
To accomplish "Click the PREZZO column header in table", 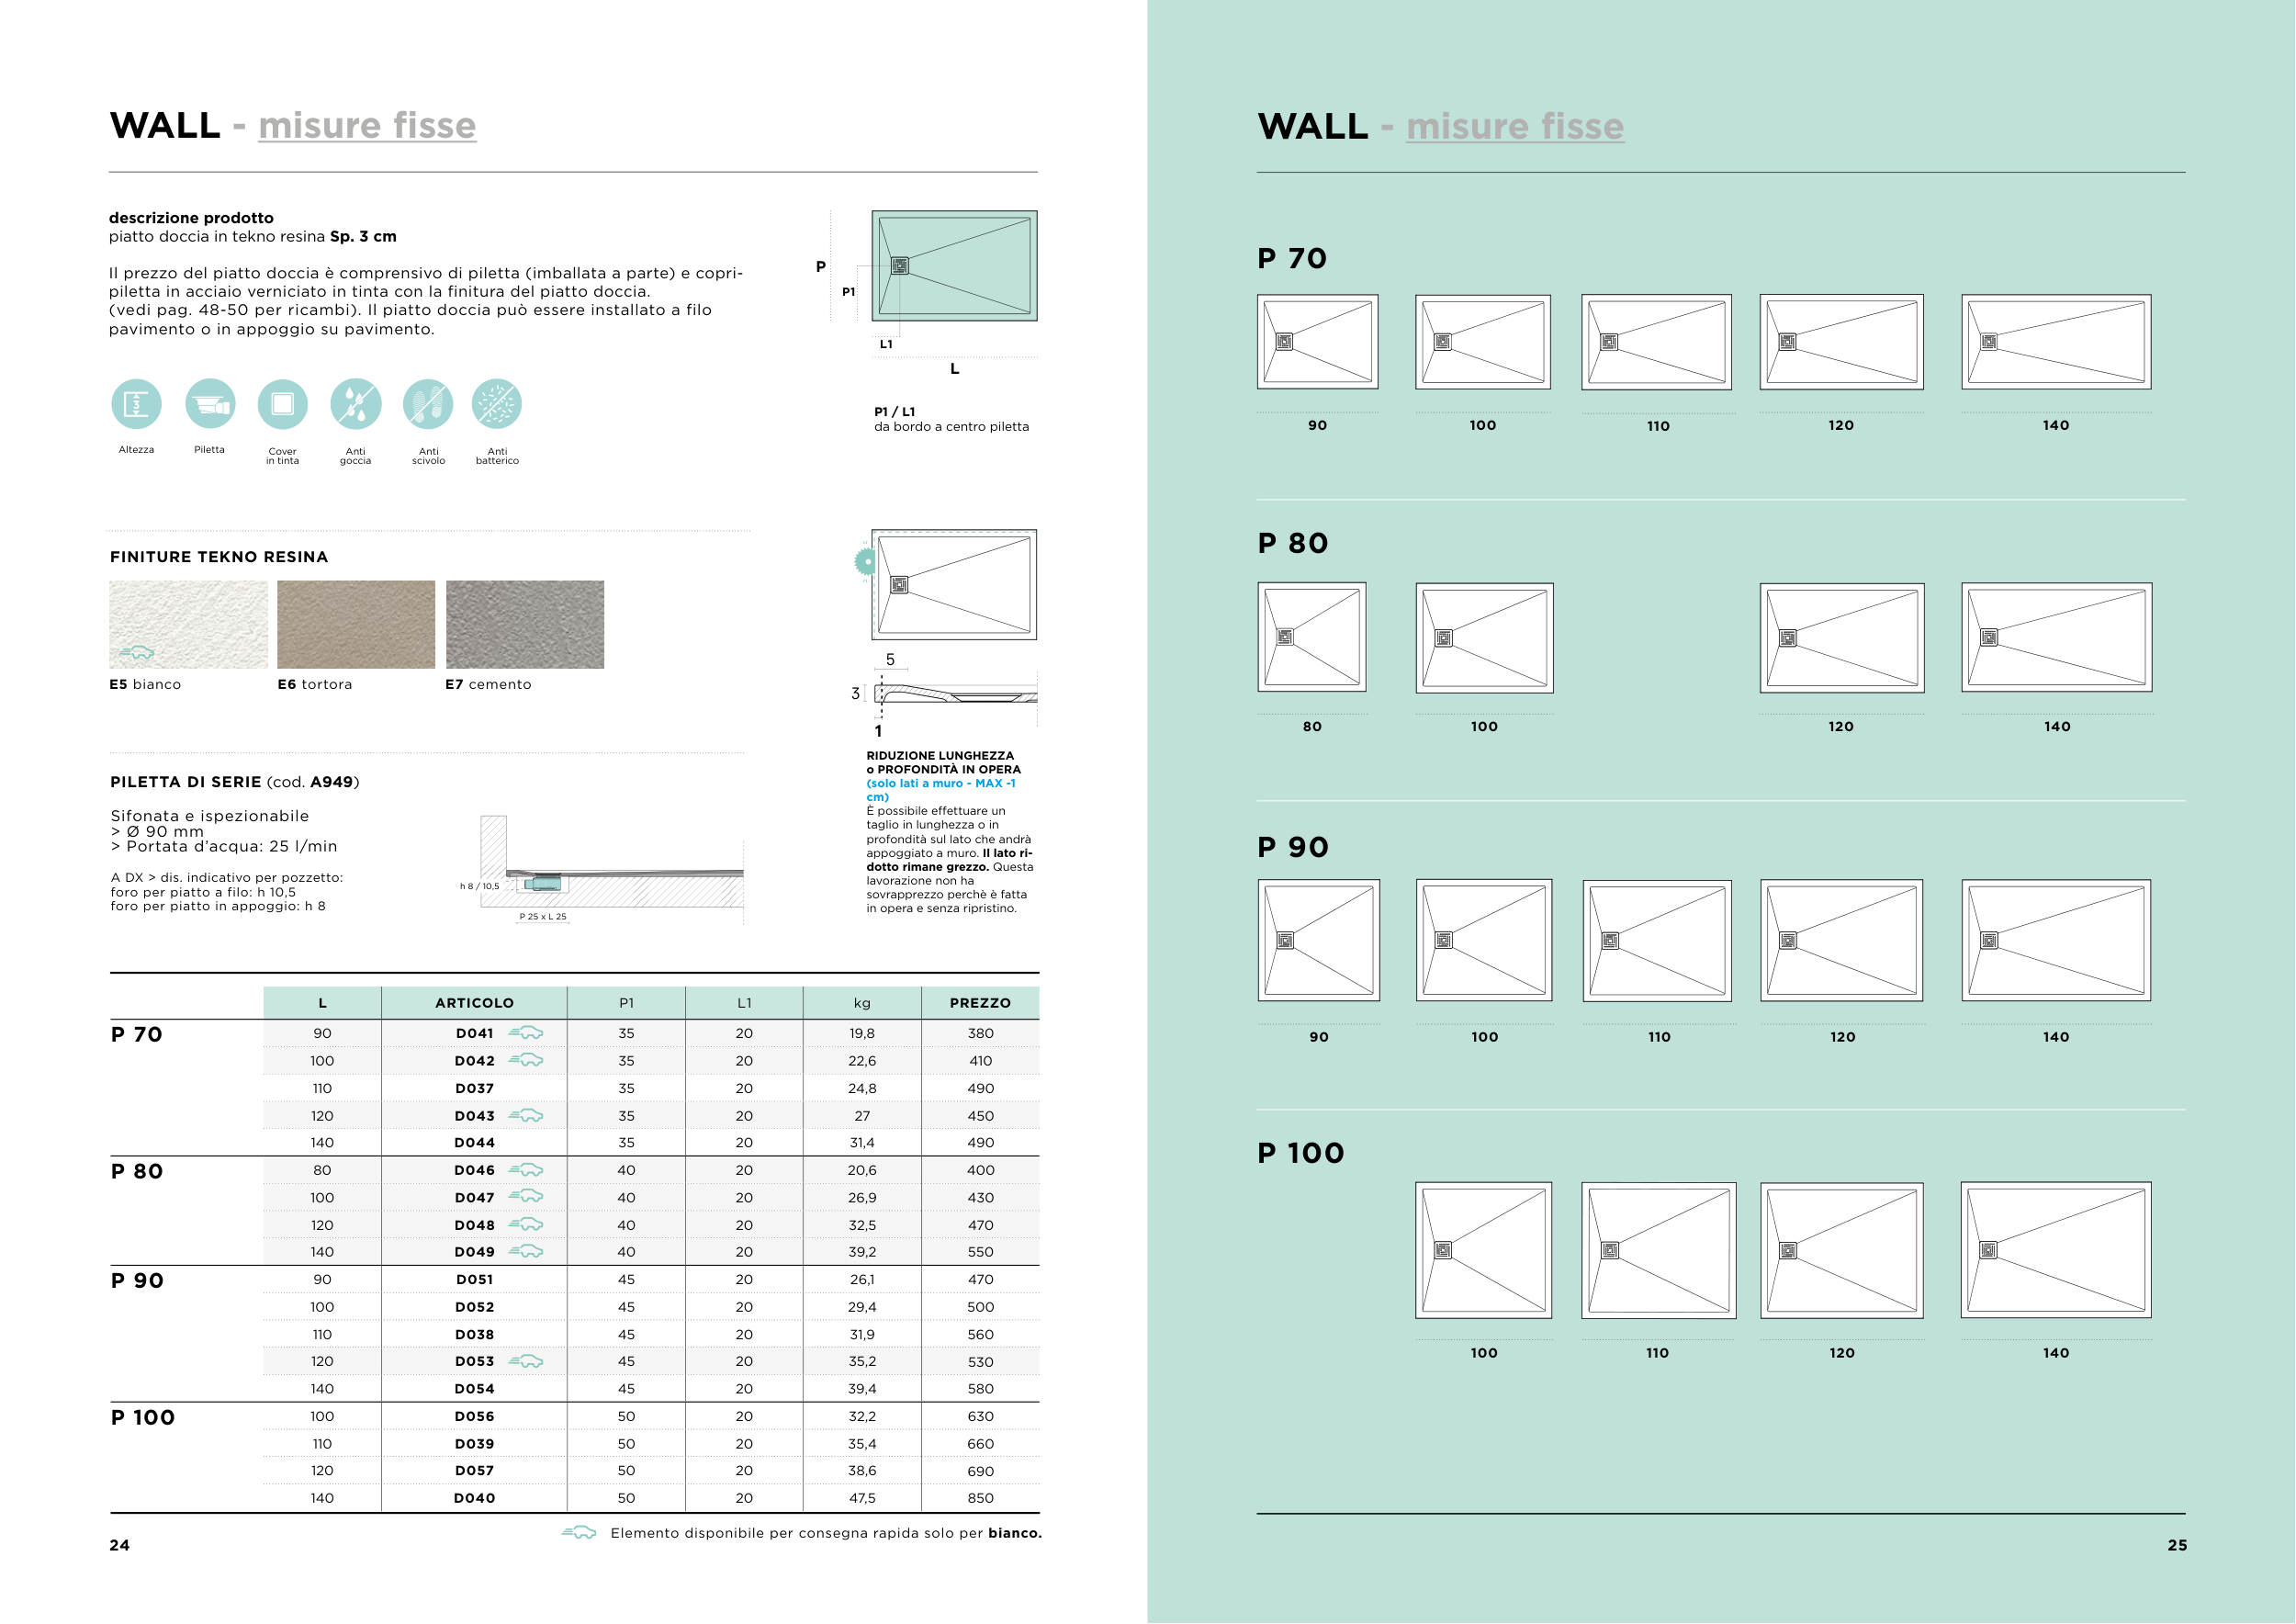I will pyautogui.click(x=980, y=1003).
